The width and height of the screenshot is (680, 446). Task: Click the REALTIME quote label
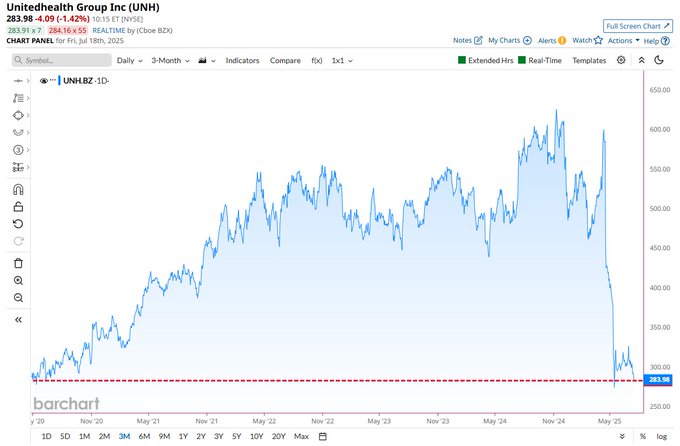click(109, 30)
